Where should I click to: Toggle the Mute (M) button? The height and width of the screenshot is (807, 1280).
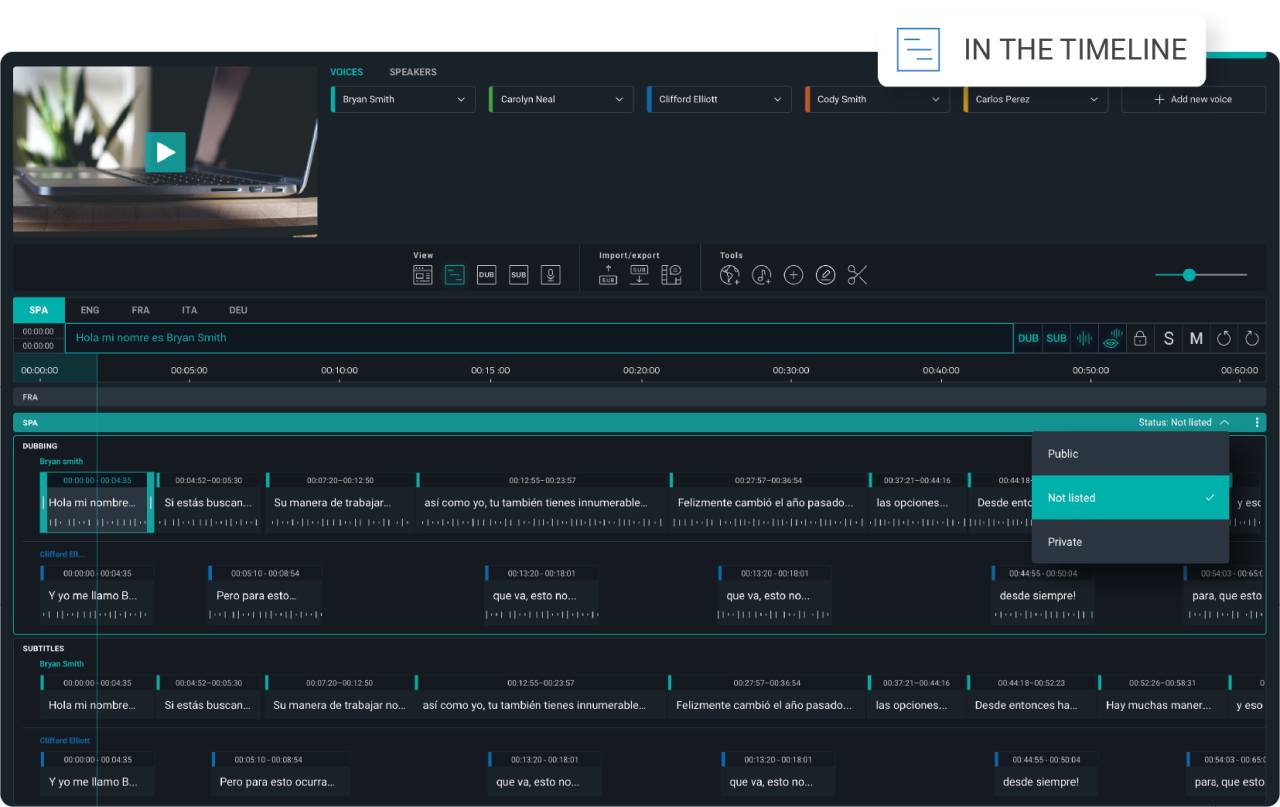1196,339
